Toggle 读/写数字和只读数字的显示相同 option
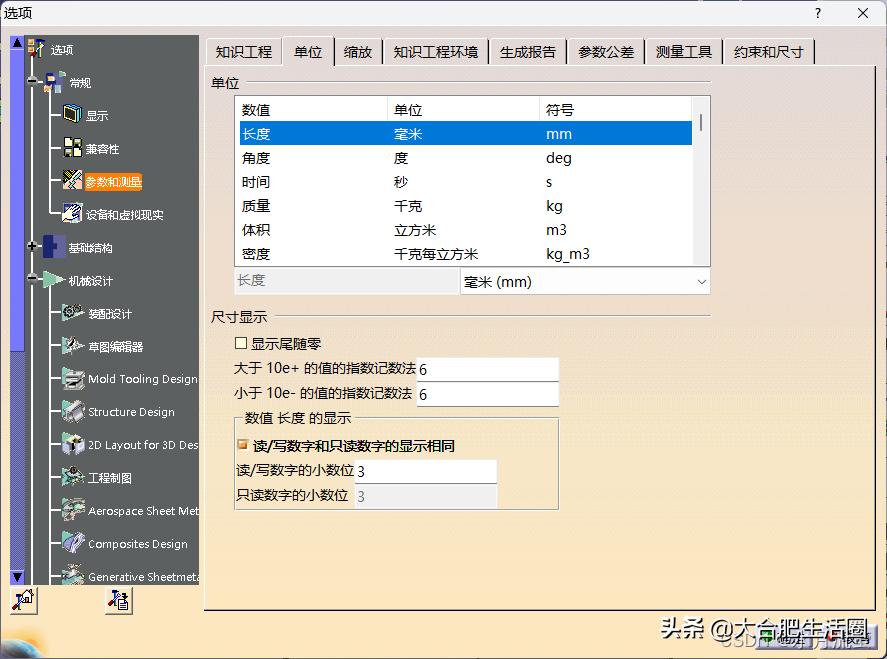887x659 pixels. tap(240, 447)
